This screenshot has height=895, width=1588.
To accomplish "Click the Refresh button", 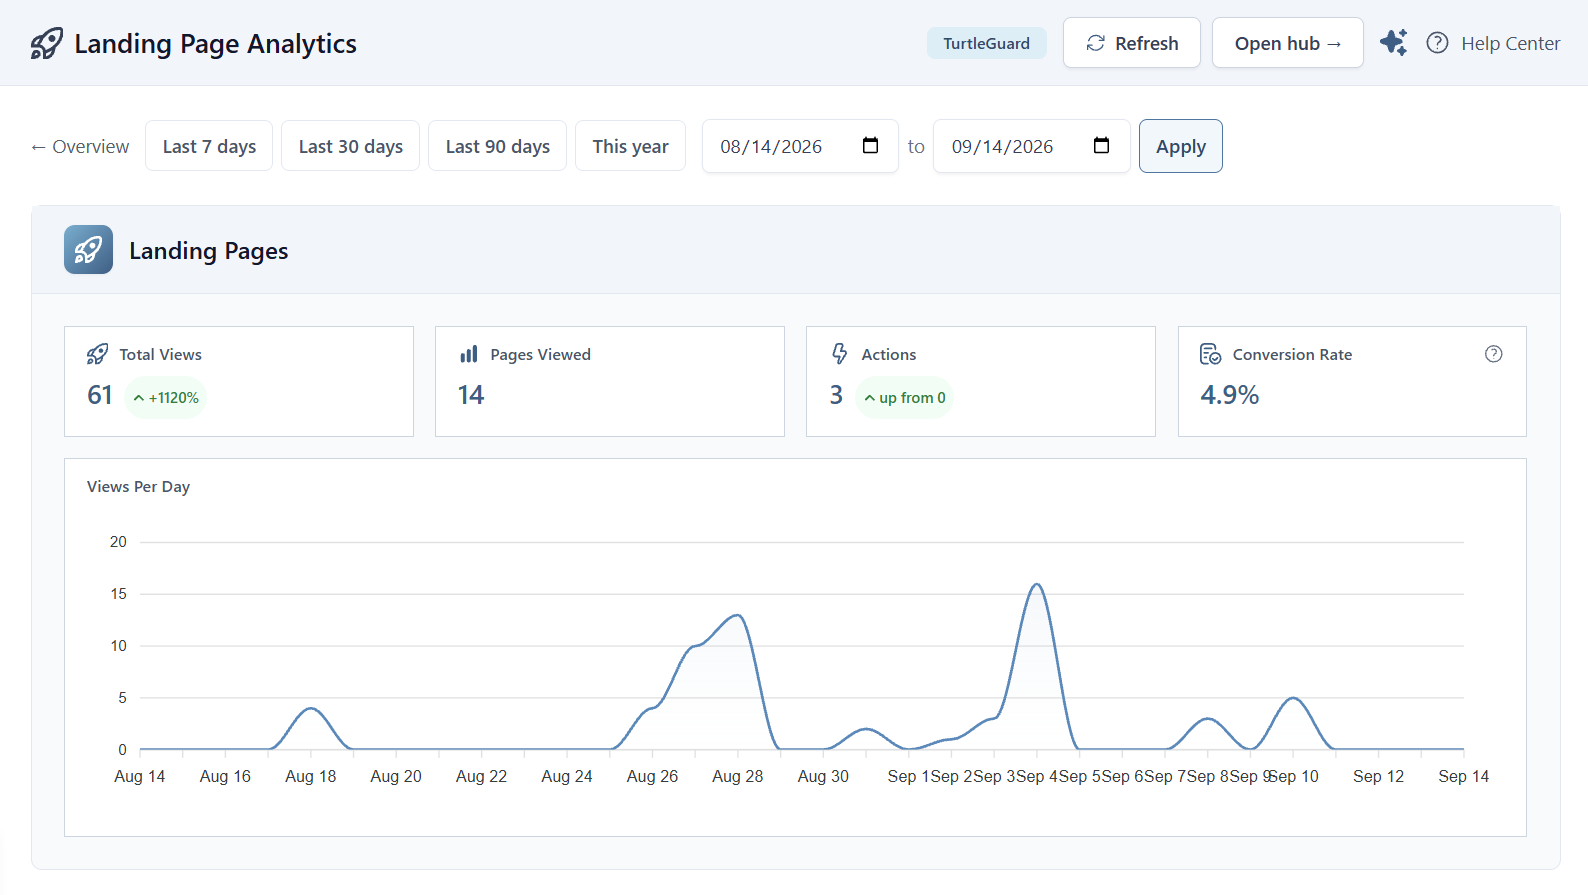I will 1132,43.
